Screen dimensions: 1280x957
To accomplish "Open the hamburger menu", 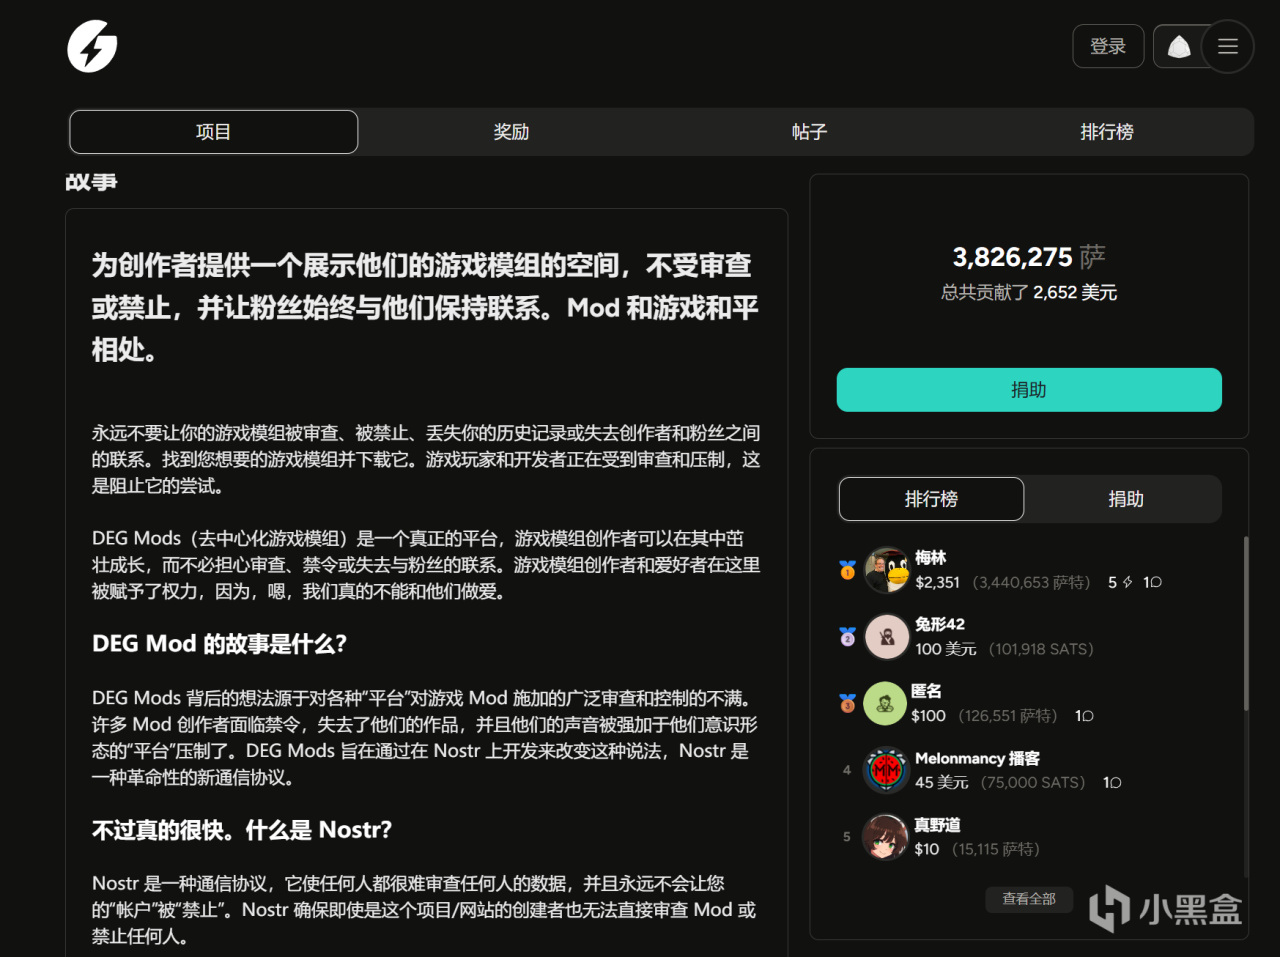I will coord(1227,46).
